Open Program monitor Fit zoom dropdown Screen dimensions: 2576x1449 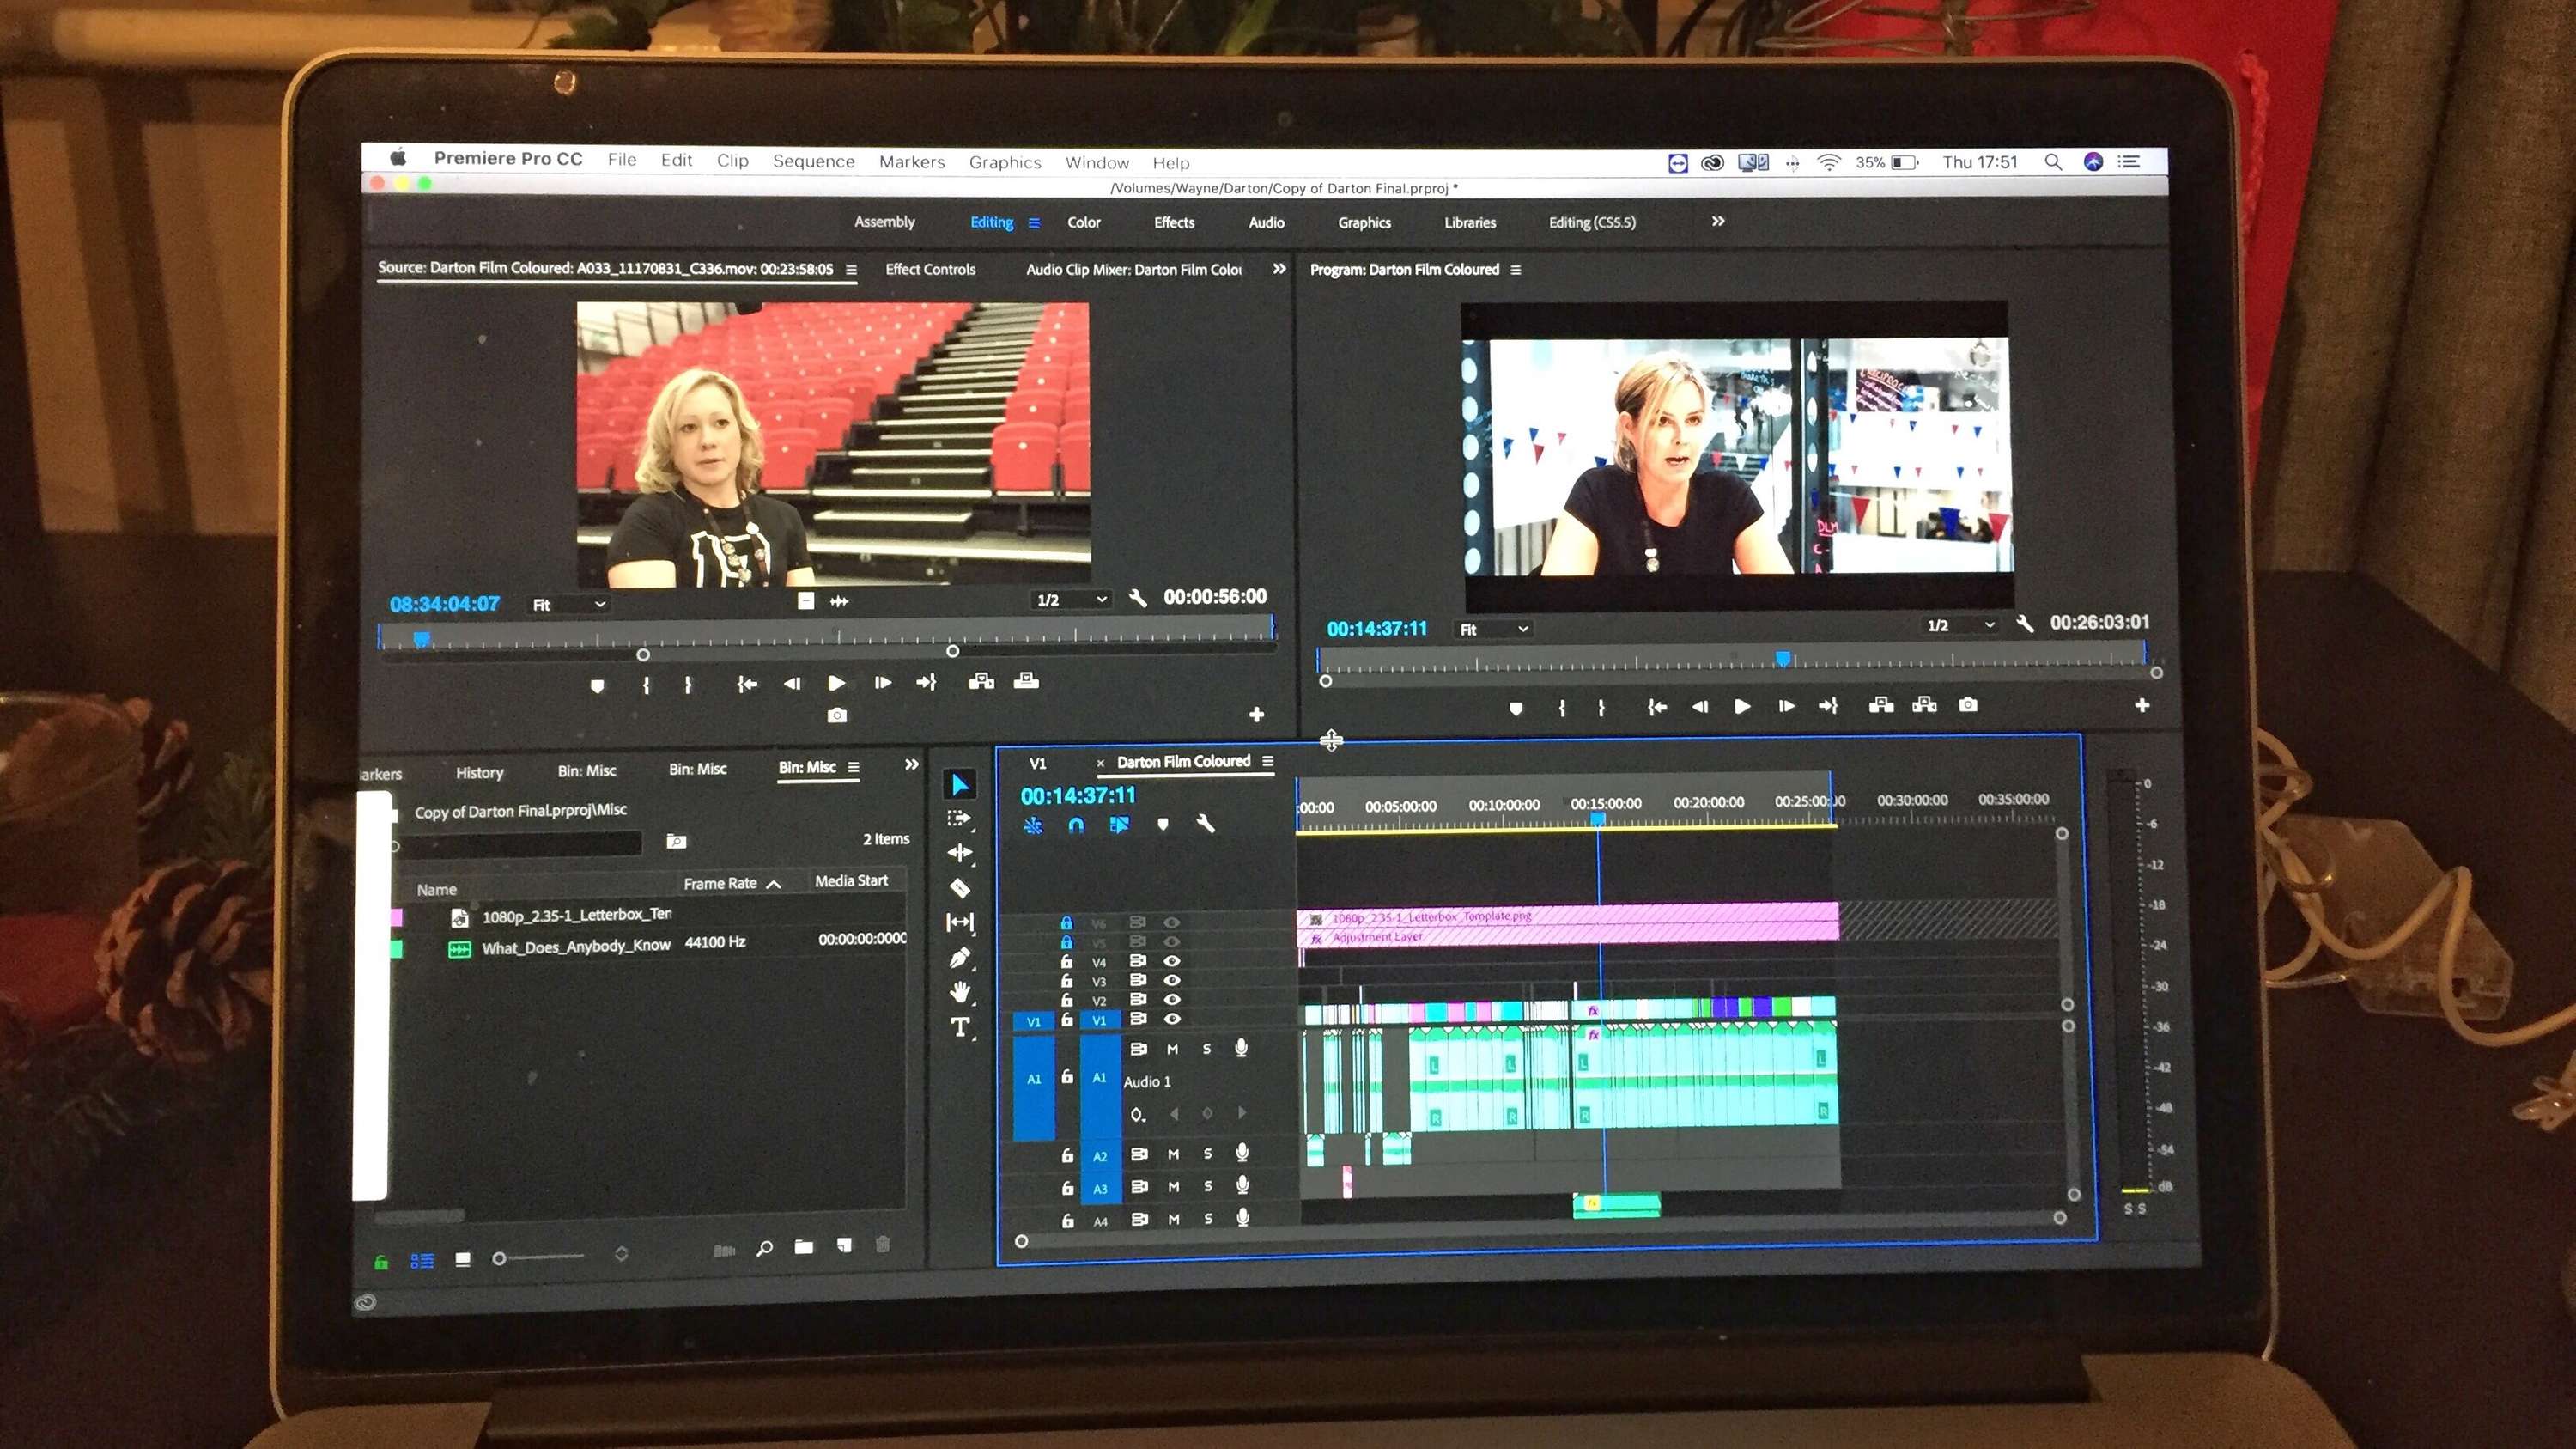[1494, 629]
